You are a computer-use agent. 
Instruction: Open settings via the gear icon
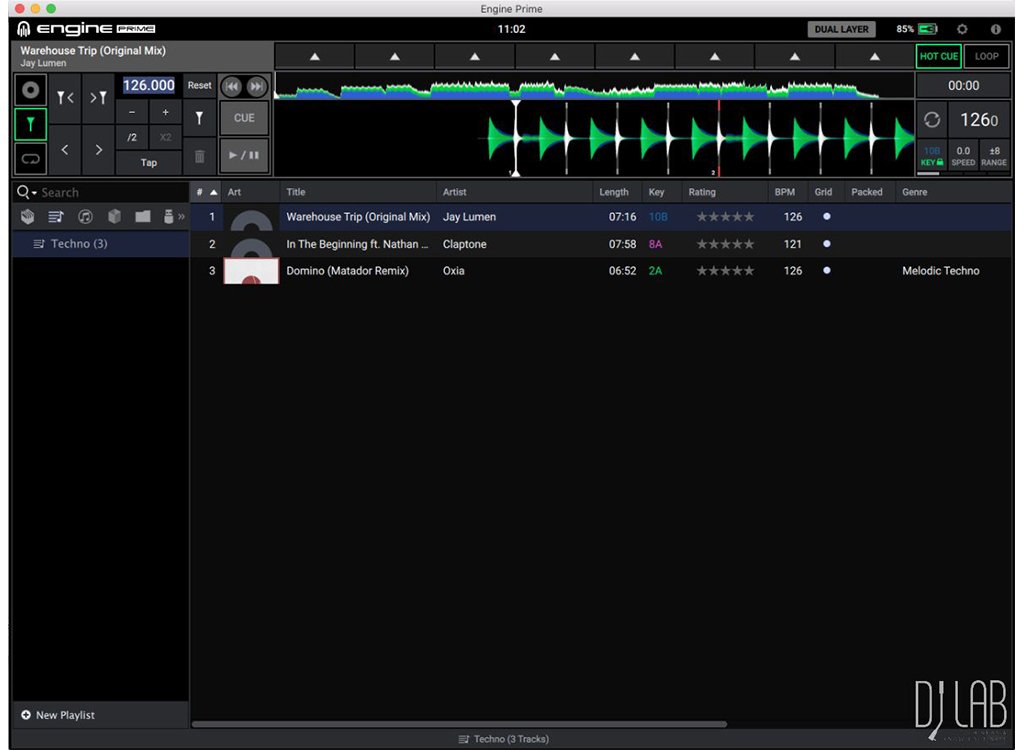962,29
